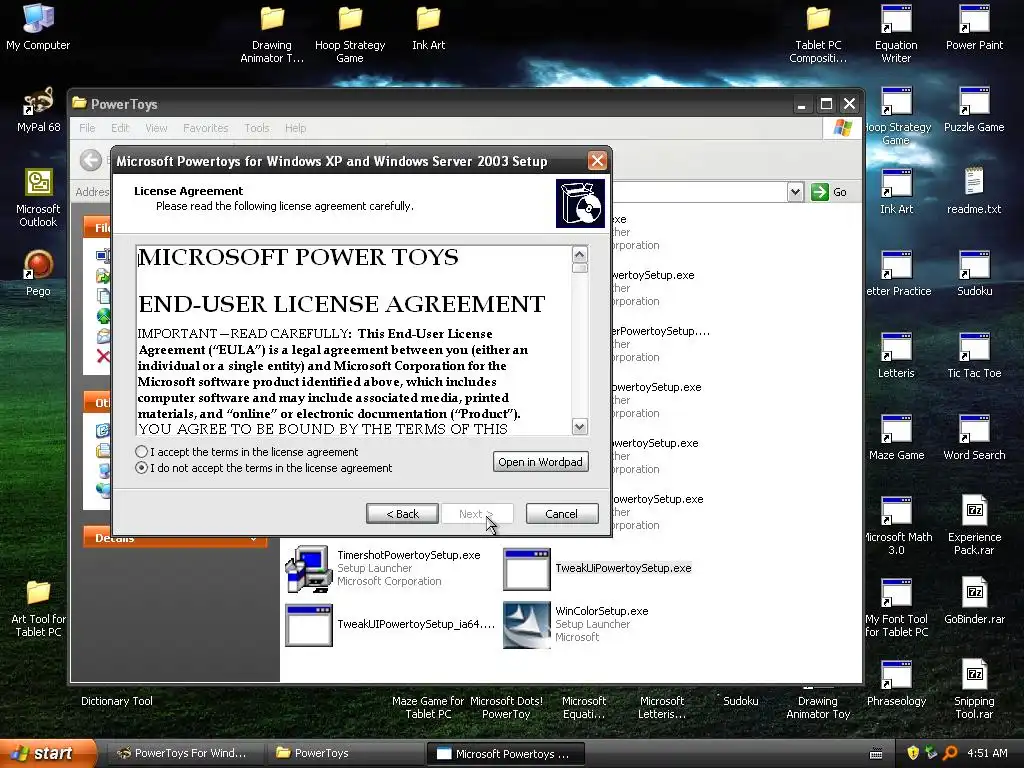
Task: Click Open in Wordpad button
Action: pyautogui.click(x=541, y=462)
